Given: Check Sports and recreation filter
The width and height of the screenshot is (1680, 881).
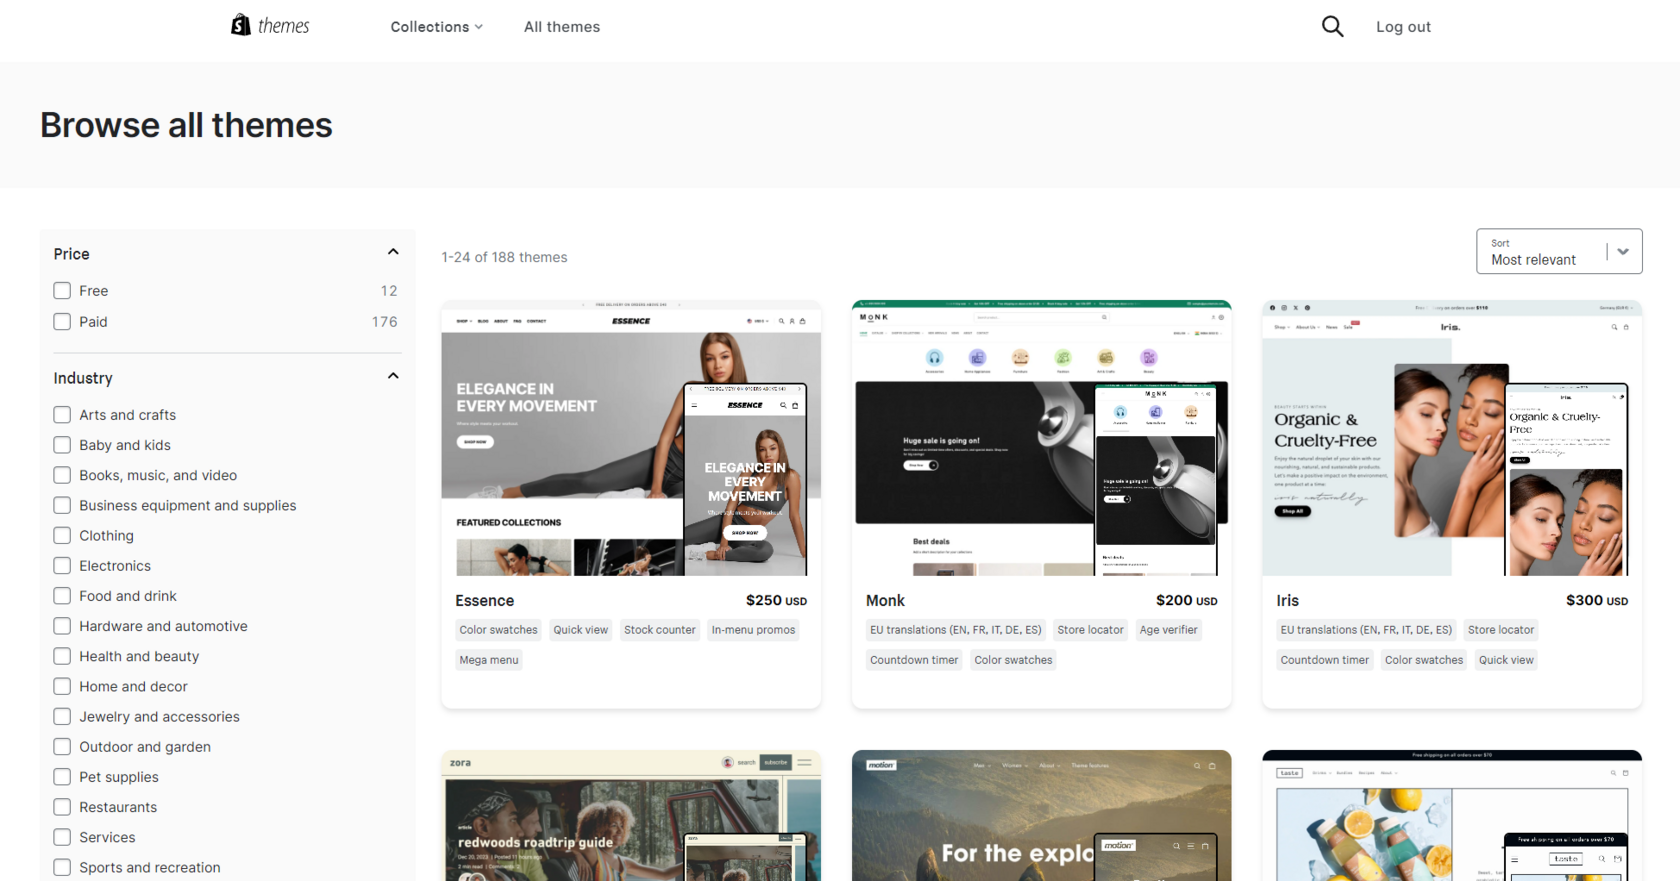Looking at the screenshot, I should pyautogui.click(x=62, y=867).
